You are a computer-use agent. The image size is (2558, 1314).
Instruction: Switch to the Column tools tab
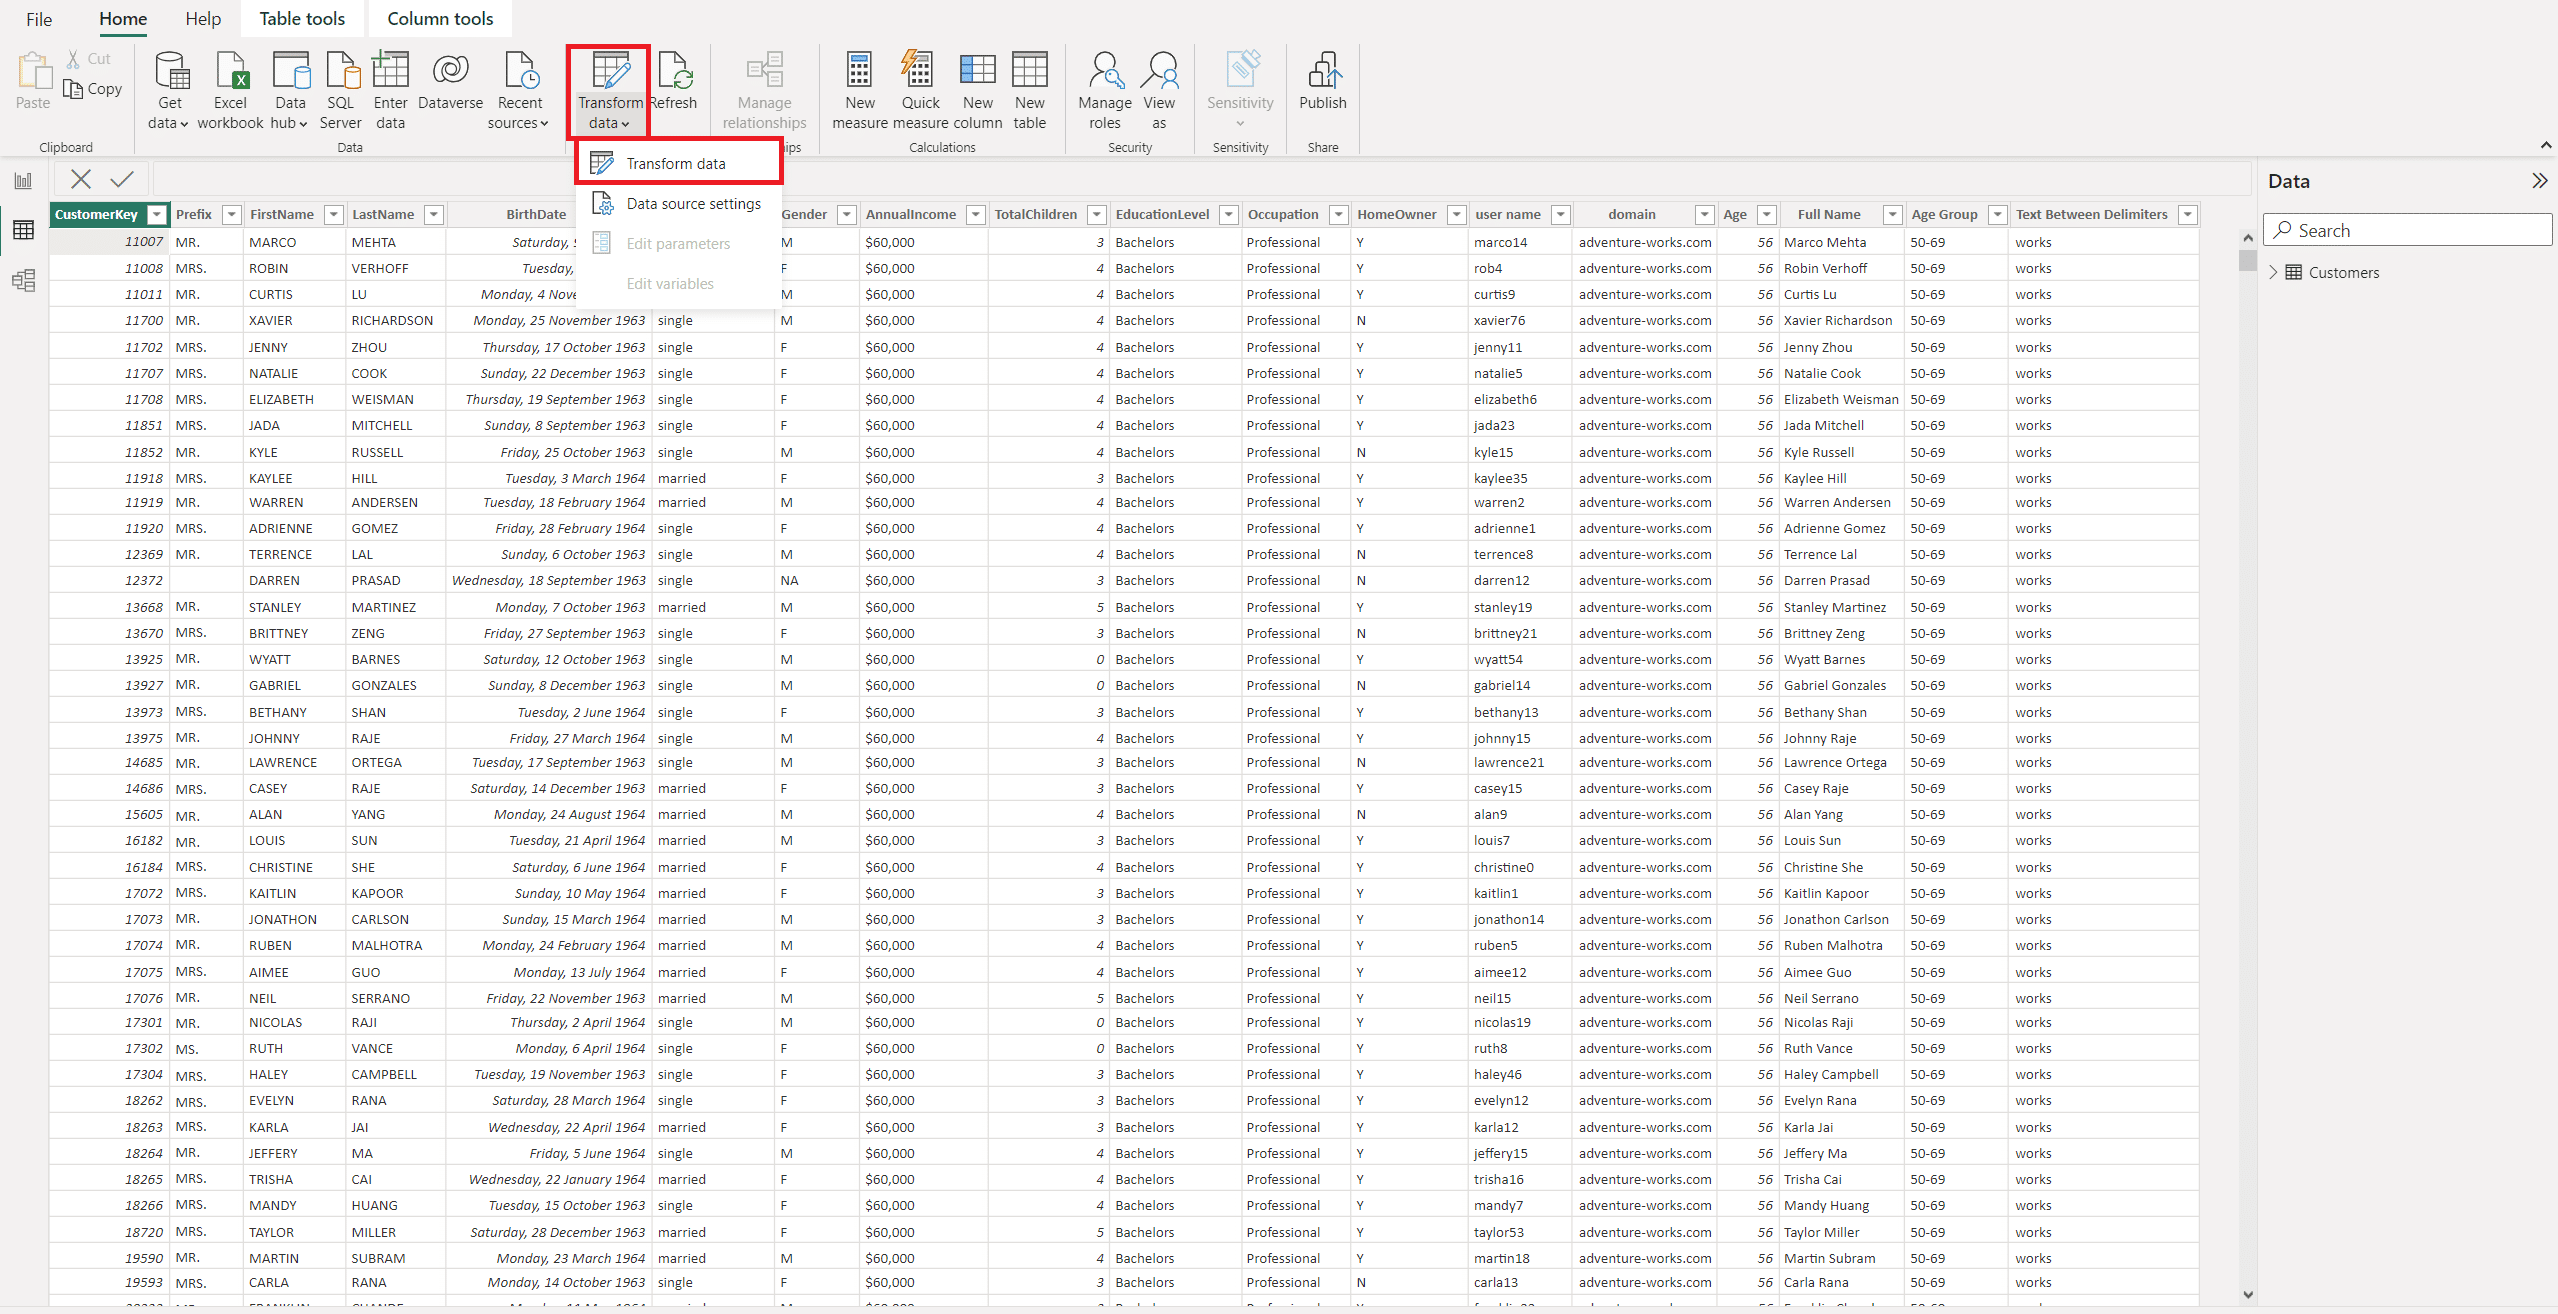(439, 18)
